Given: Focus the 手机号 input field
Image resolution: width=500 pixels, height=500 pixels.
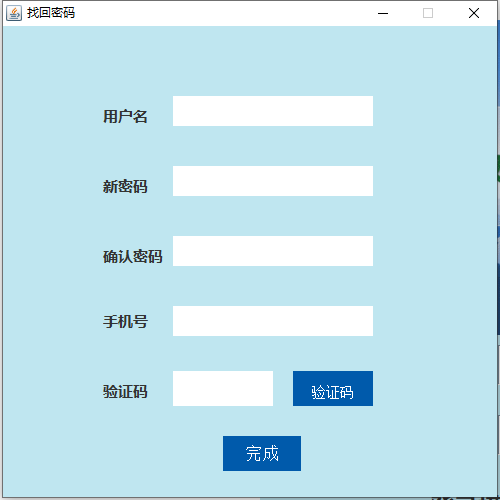Looking at the screenshot, I should (x=273, y=321).
